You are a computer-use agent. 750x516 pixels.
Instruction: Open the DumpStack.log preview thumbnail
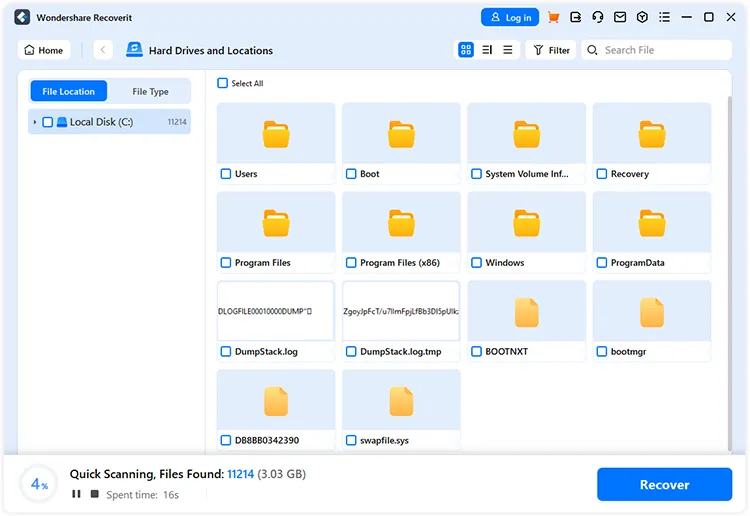tap(276, 311)
